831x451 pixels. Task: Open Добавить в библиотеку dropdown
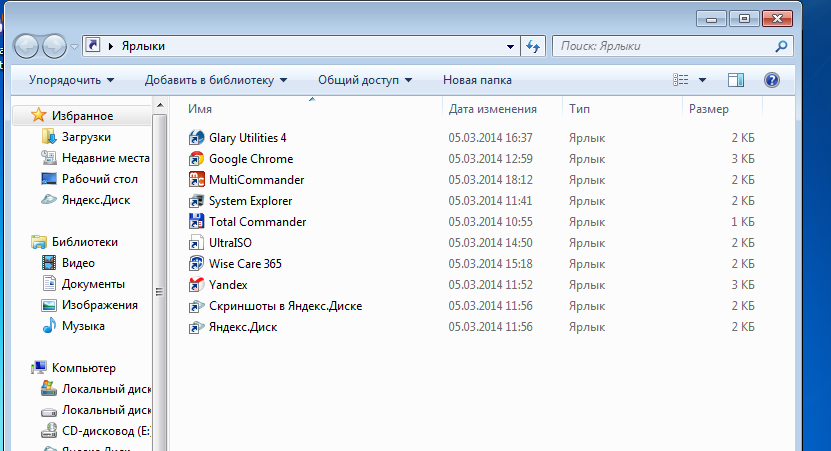point(216,80)
